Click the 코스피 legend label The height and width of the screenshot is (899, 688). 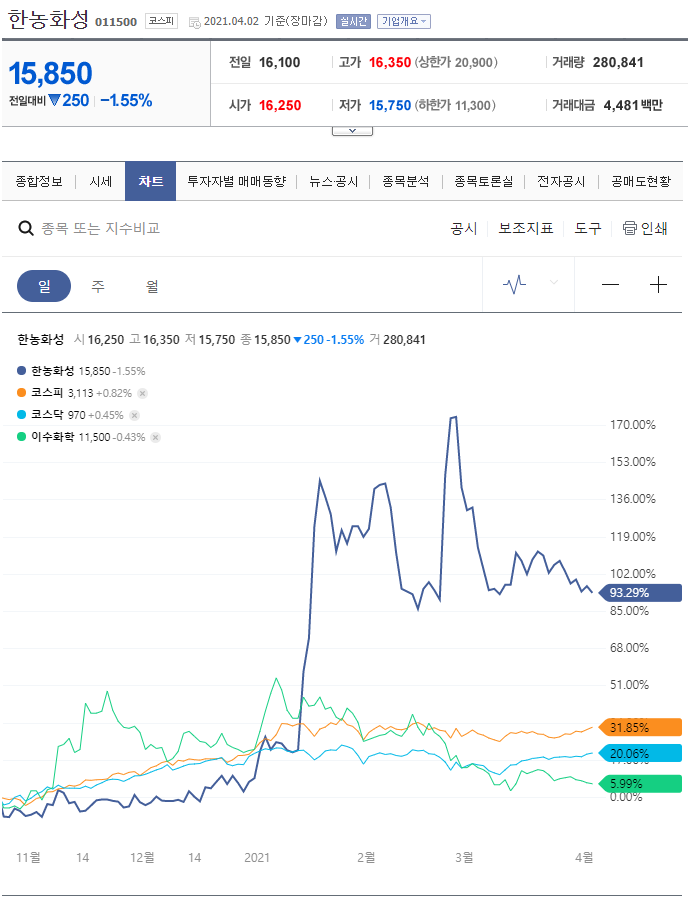(x=47, y=393)
